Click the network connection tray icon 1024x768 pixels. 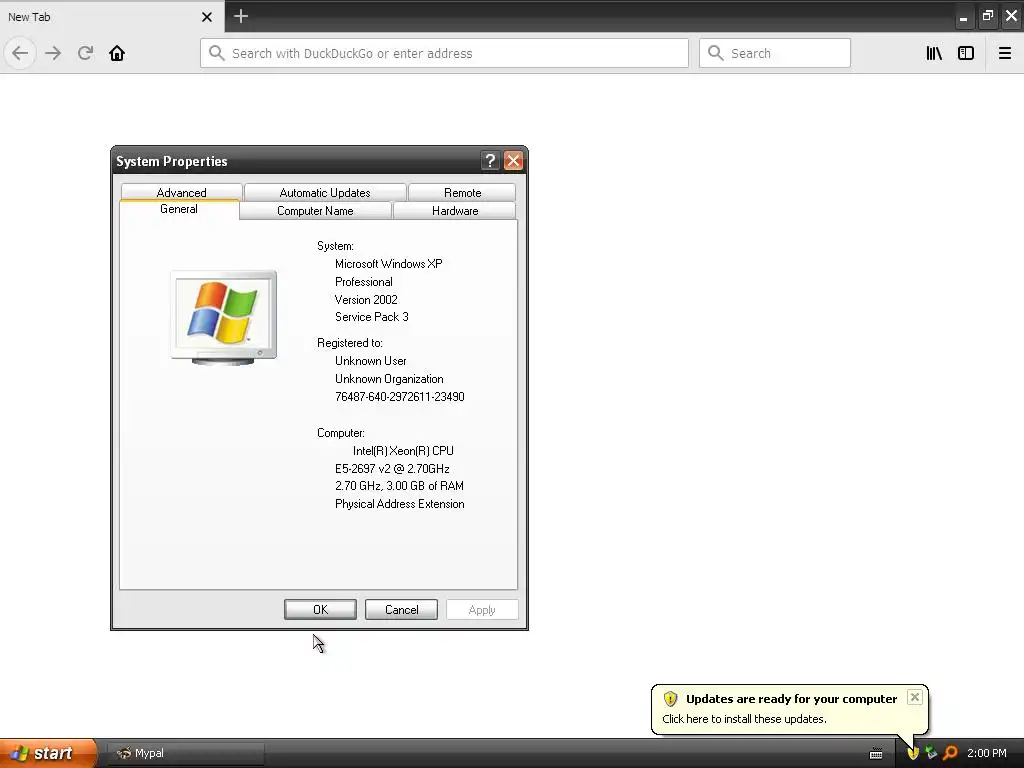tap(931, 753)
